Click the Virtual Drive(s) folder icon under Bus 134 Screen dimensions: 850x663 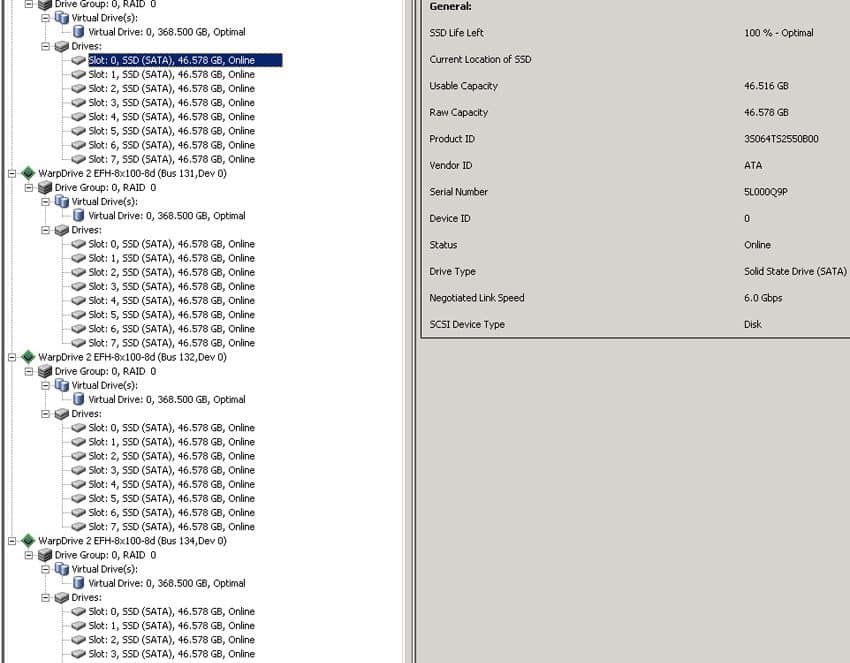[62, 569]
